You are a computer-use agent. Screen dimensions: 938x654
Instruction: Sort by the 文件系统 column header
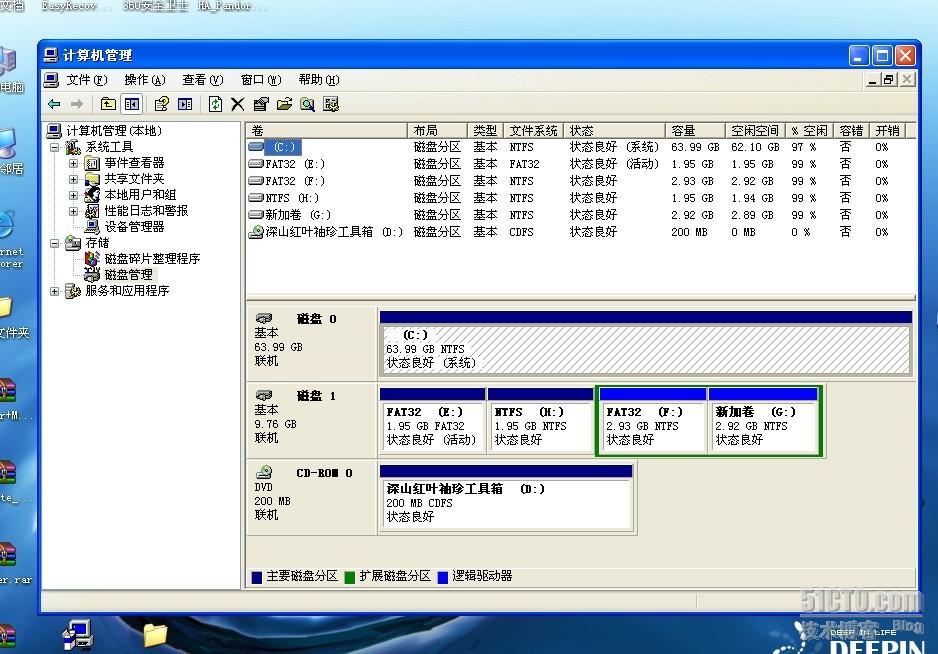534,130
